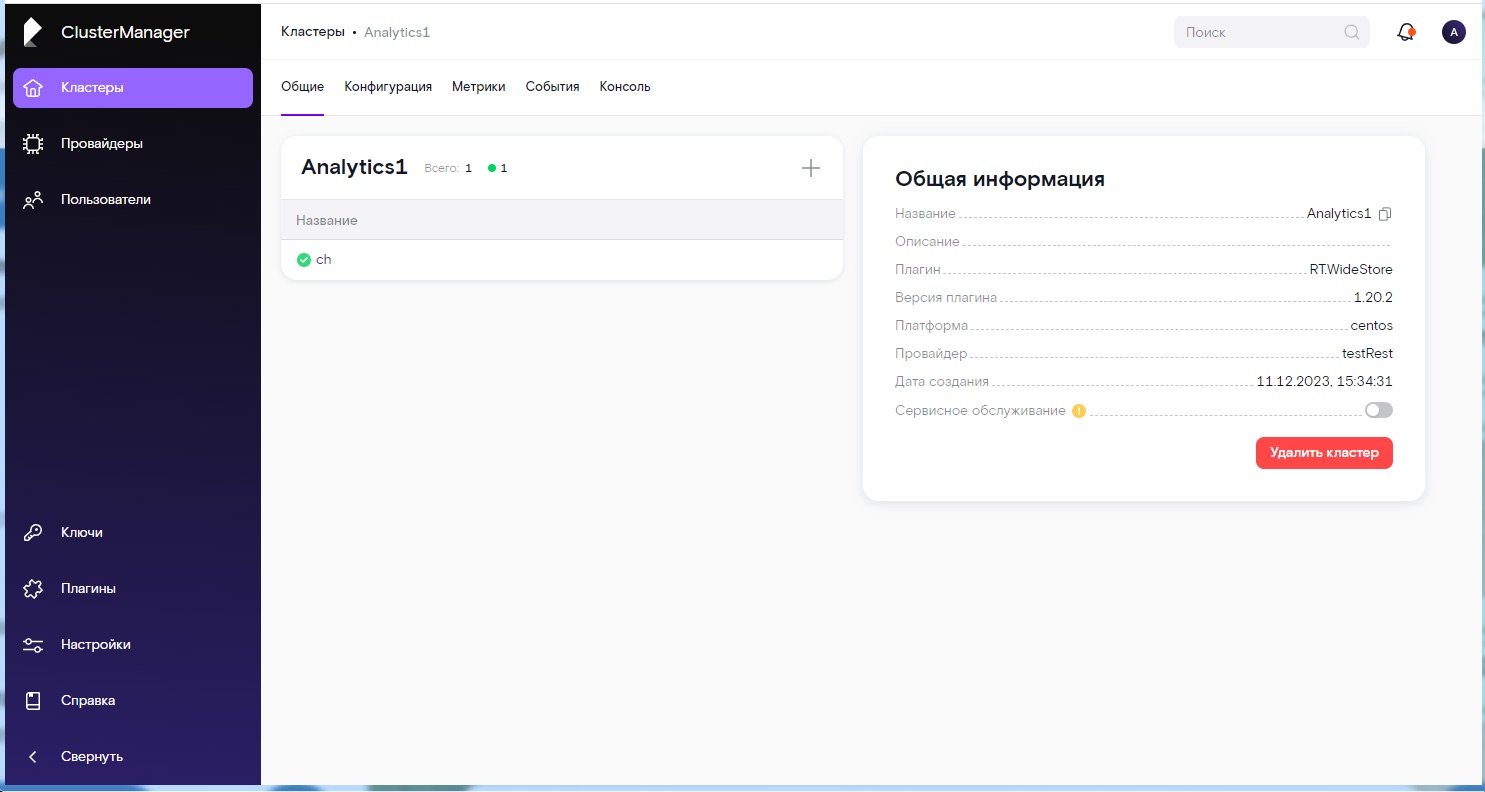Click the Настройки sliders icon
This screenshot has height=792, width=1485.
point(33,645)
